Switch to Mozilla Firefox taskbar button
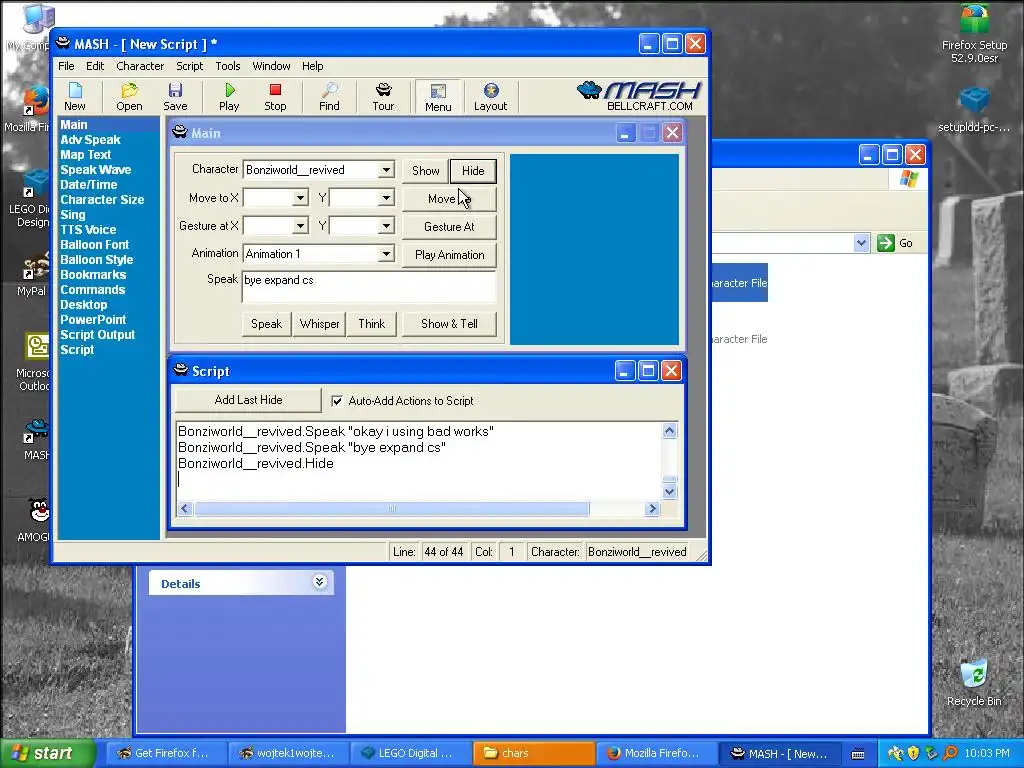This screenshot has height=768, width=1024. point(658,753)
